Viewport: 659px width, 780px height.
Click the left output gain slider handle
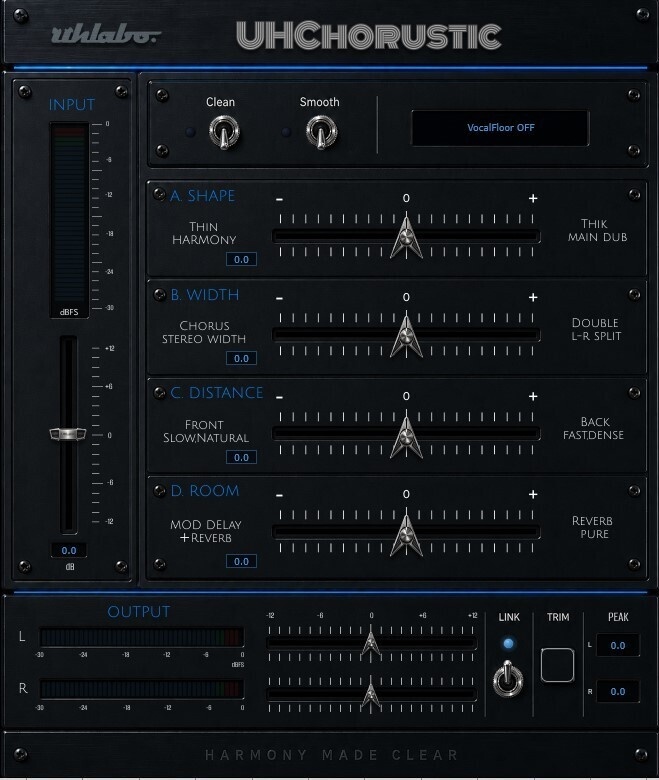pos(371,643)
